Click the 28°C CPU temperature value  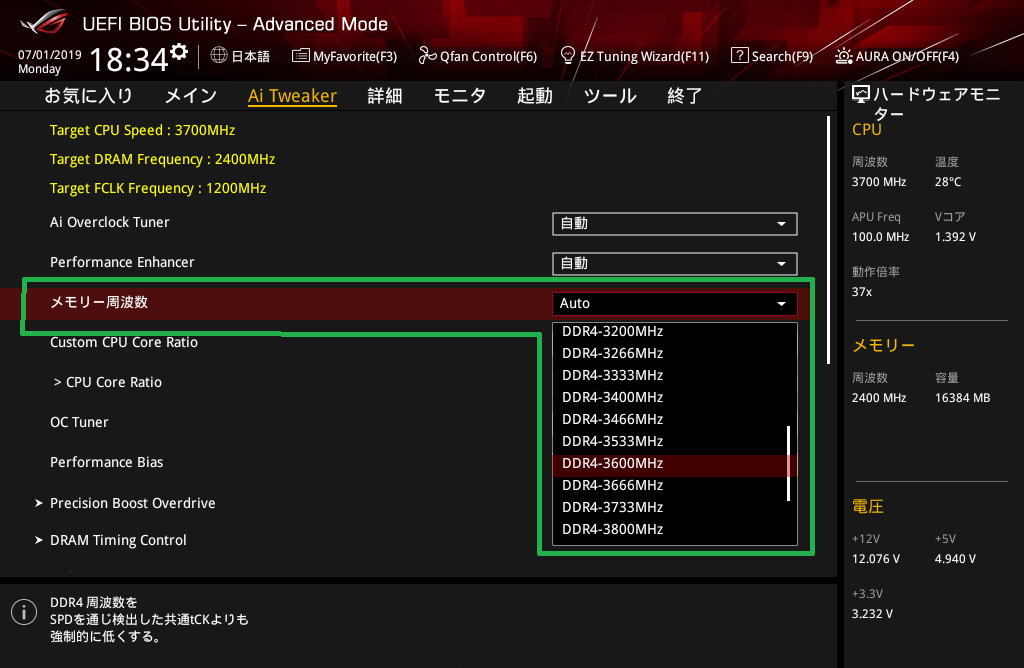click(948, 182)
